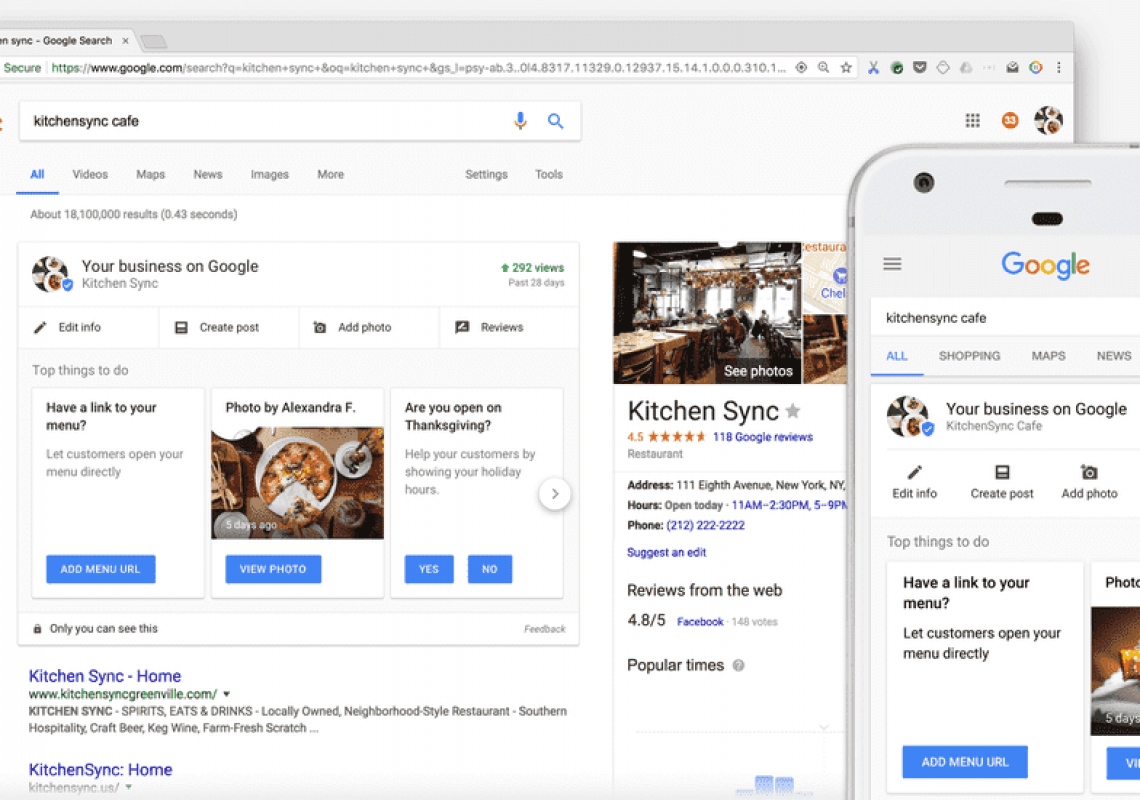Select NEWS tab on phone
The width and height of the screenshot is (1140, 800).
pos(1114,356)
